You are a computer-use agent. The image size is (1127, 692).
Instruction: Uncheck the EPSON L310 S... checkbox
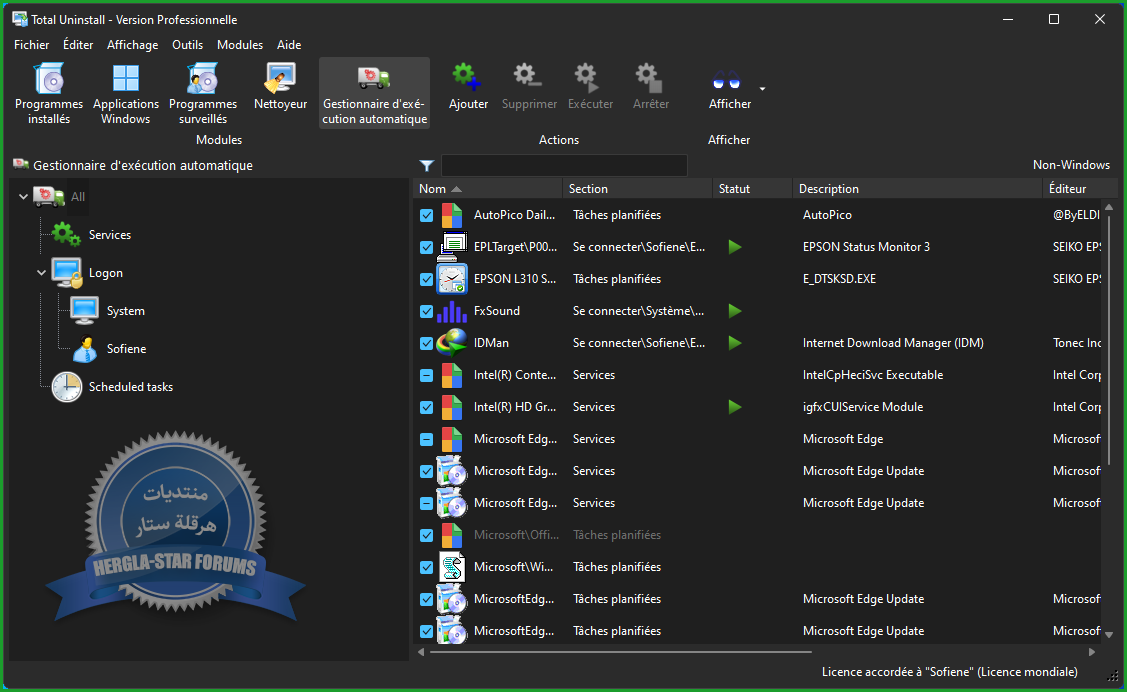point(426,279)
